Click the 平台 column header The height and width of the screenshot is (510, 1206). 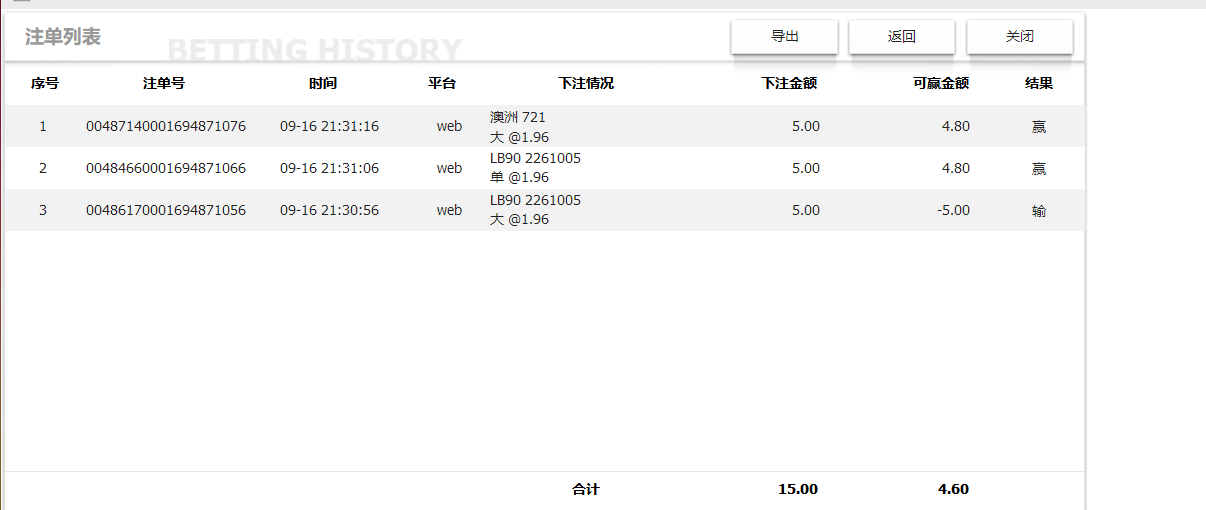click(x=442, y=84)
